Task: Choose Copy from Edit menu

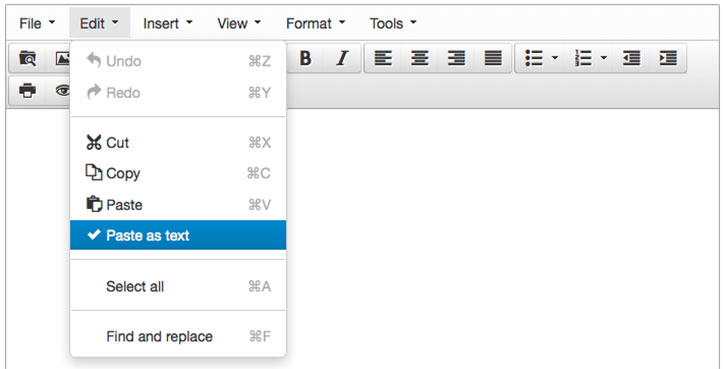Action: pyautogui.click(x=178, y=173)
